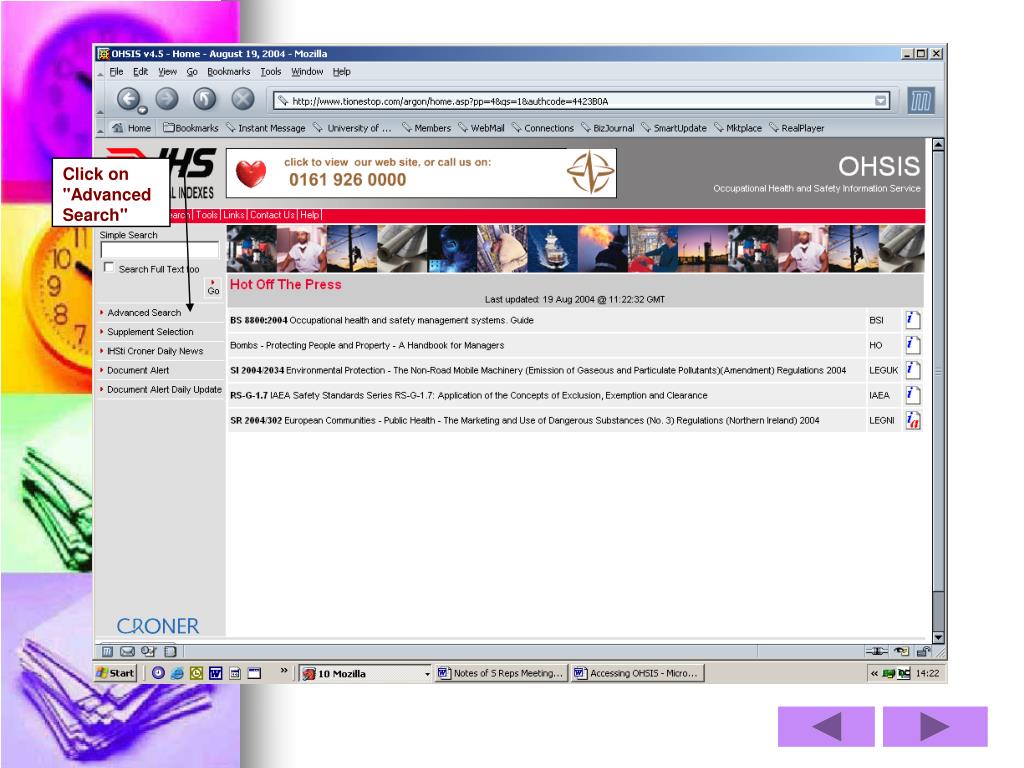Viewport: 1024px width, 768px height.
Task: Click the page scrollbar down arrow
Action: point(938,637)
